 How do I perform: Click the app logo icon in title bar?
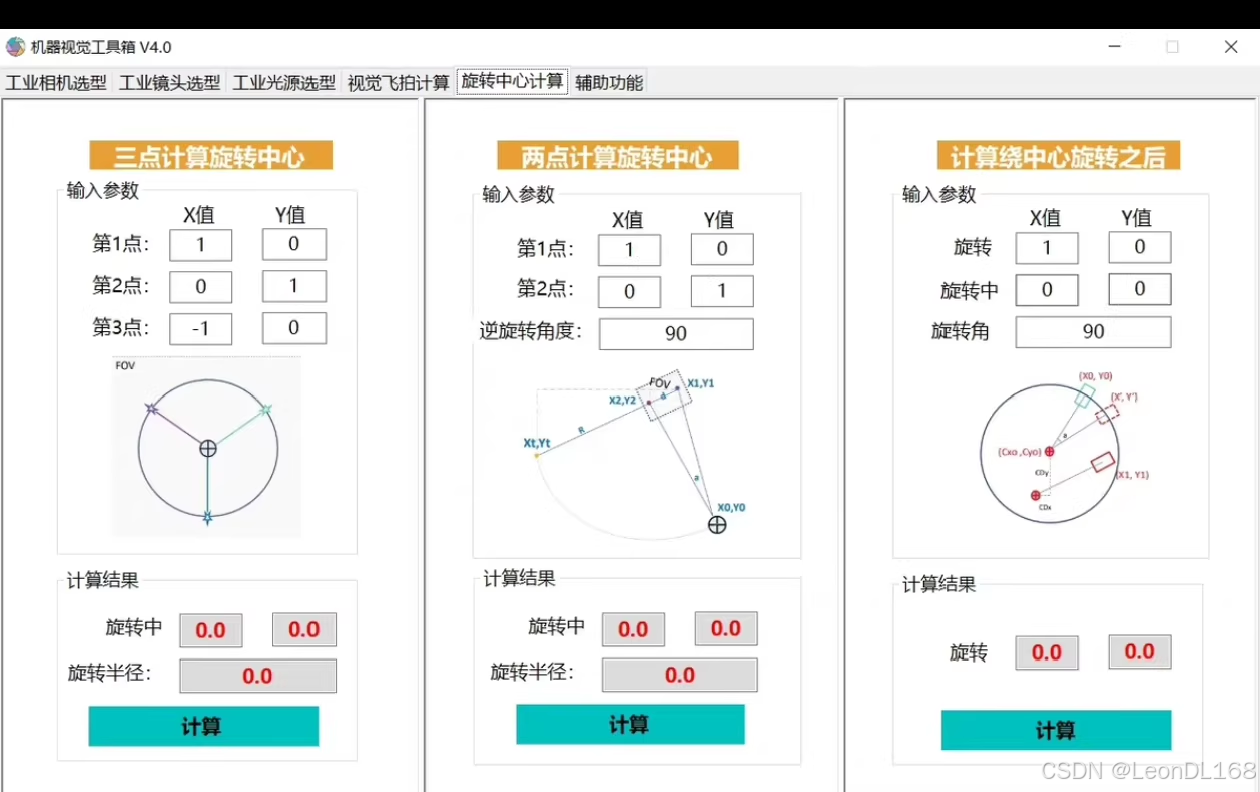click(14, 46)
